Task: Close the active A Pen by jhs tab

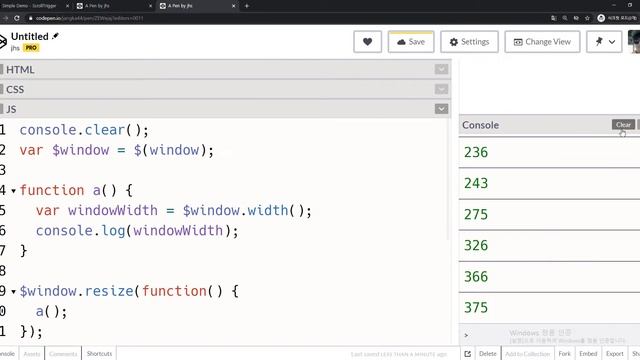Action: pos(233,6)
